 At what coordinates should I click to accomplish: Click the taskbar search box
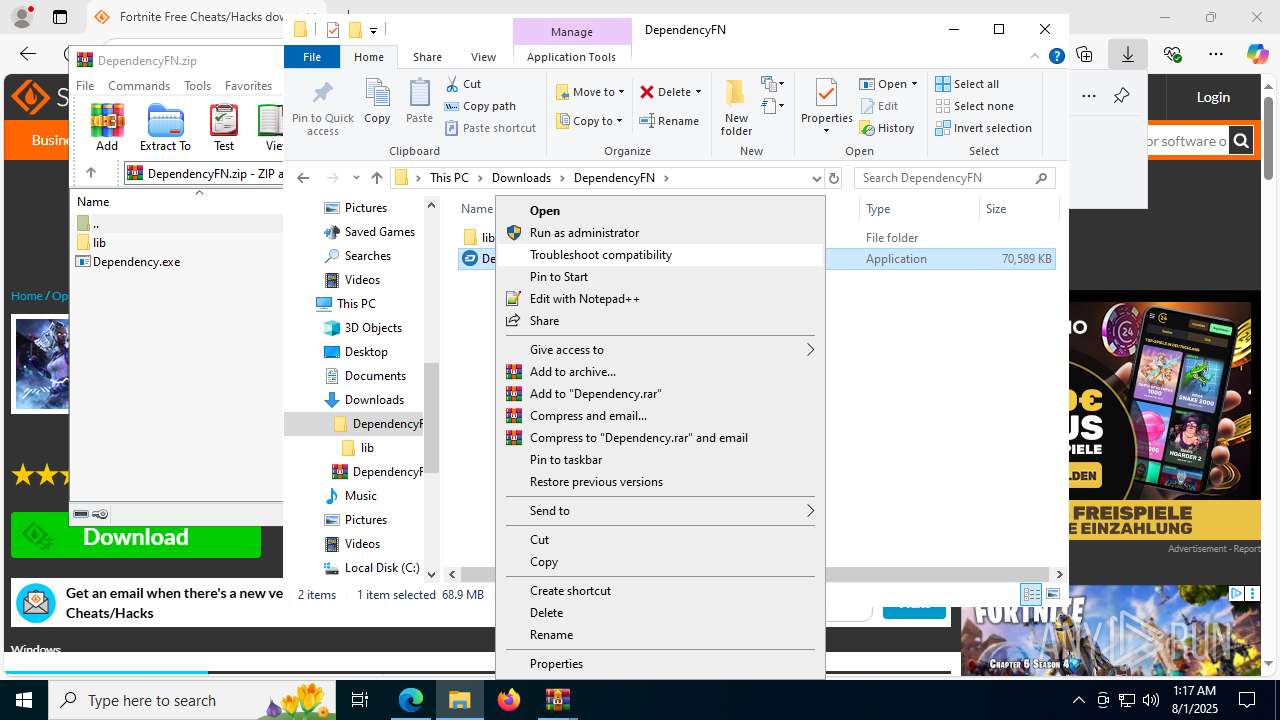(x=190, y=700)
